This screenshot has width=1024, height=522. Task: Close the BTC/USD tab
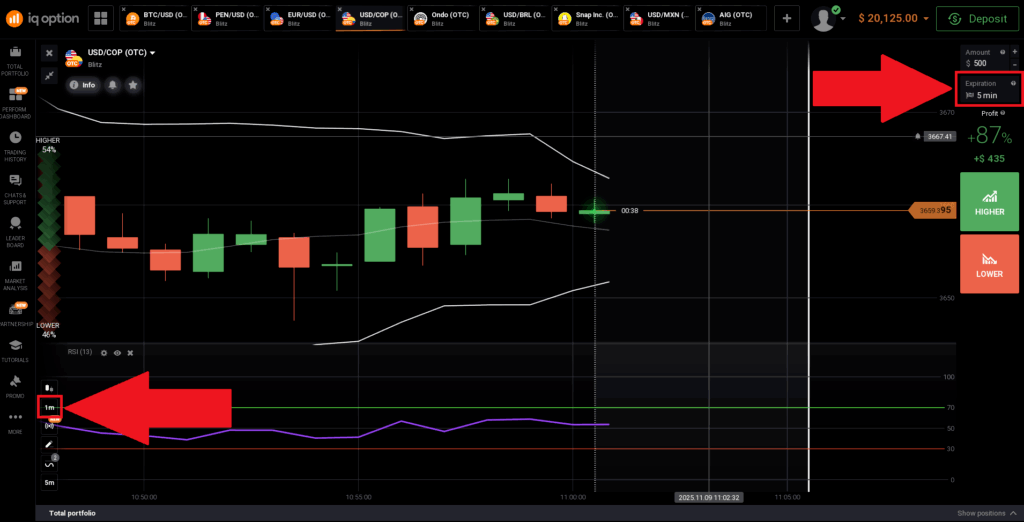tap(124, 9)
